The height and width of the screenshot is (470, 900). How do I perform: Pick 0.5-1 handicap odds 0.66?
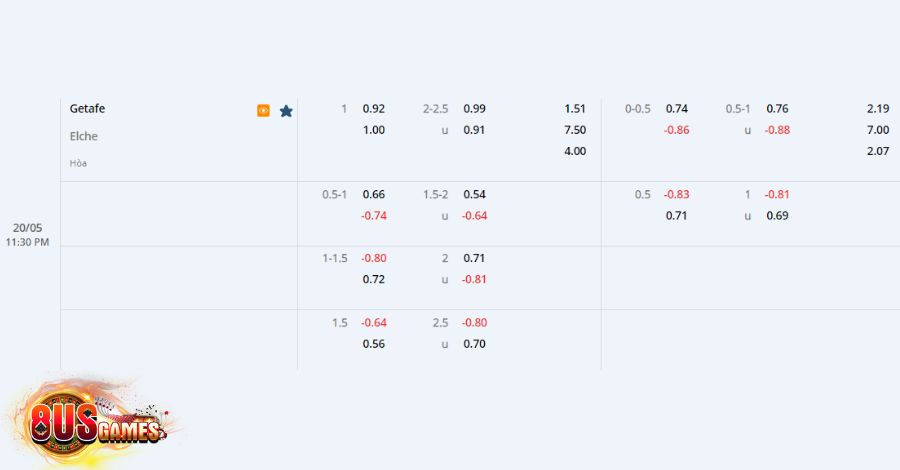point(374,194)
